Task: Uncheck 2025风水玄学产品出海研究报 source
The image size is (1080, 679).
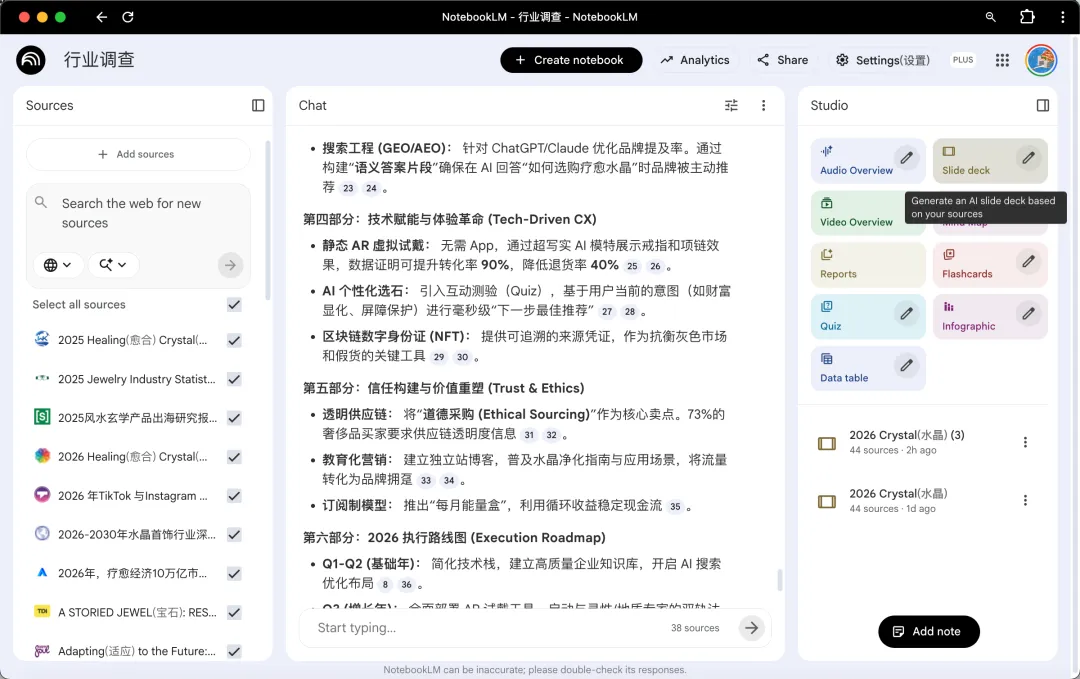Action: point(234,418)
